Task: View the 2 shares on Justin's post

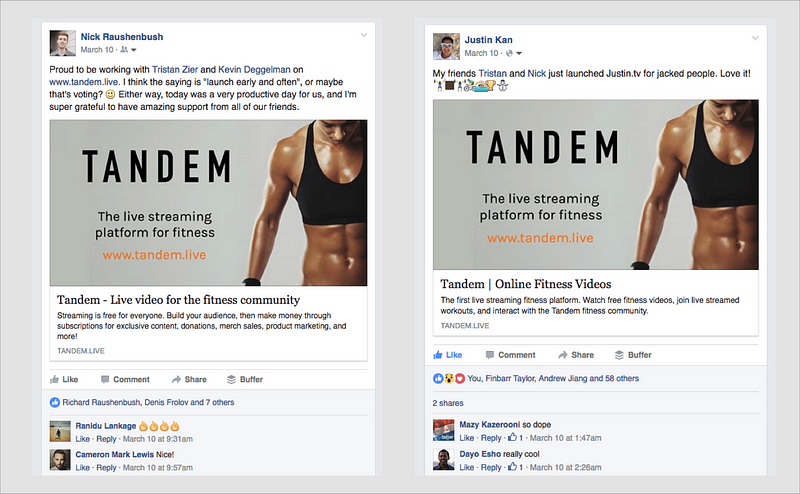Action: 448,403
